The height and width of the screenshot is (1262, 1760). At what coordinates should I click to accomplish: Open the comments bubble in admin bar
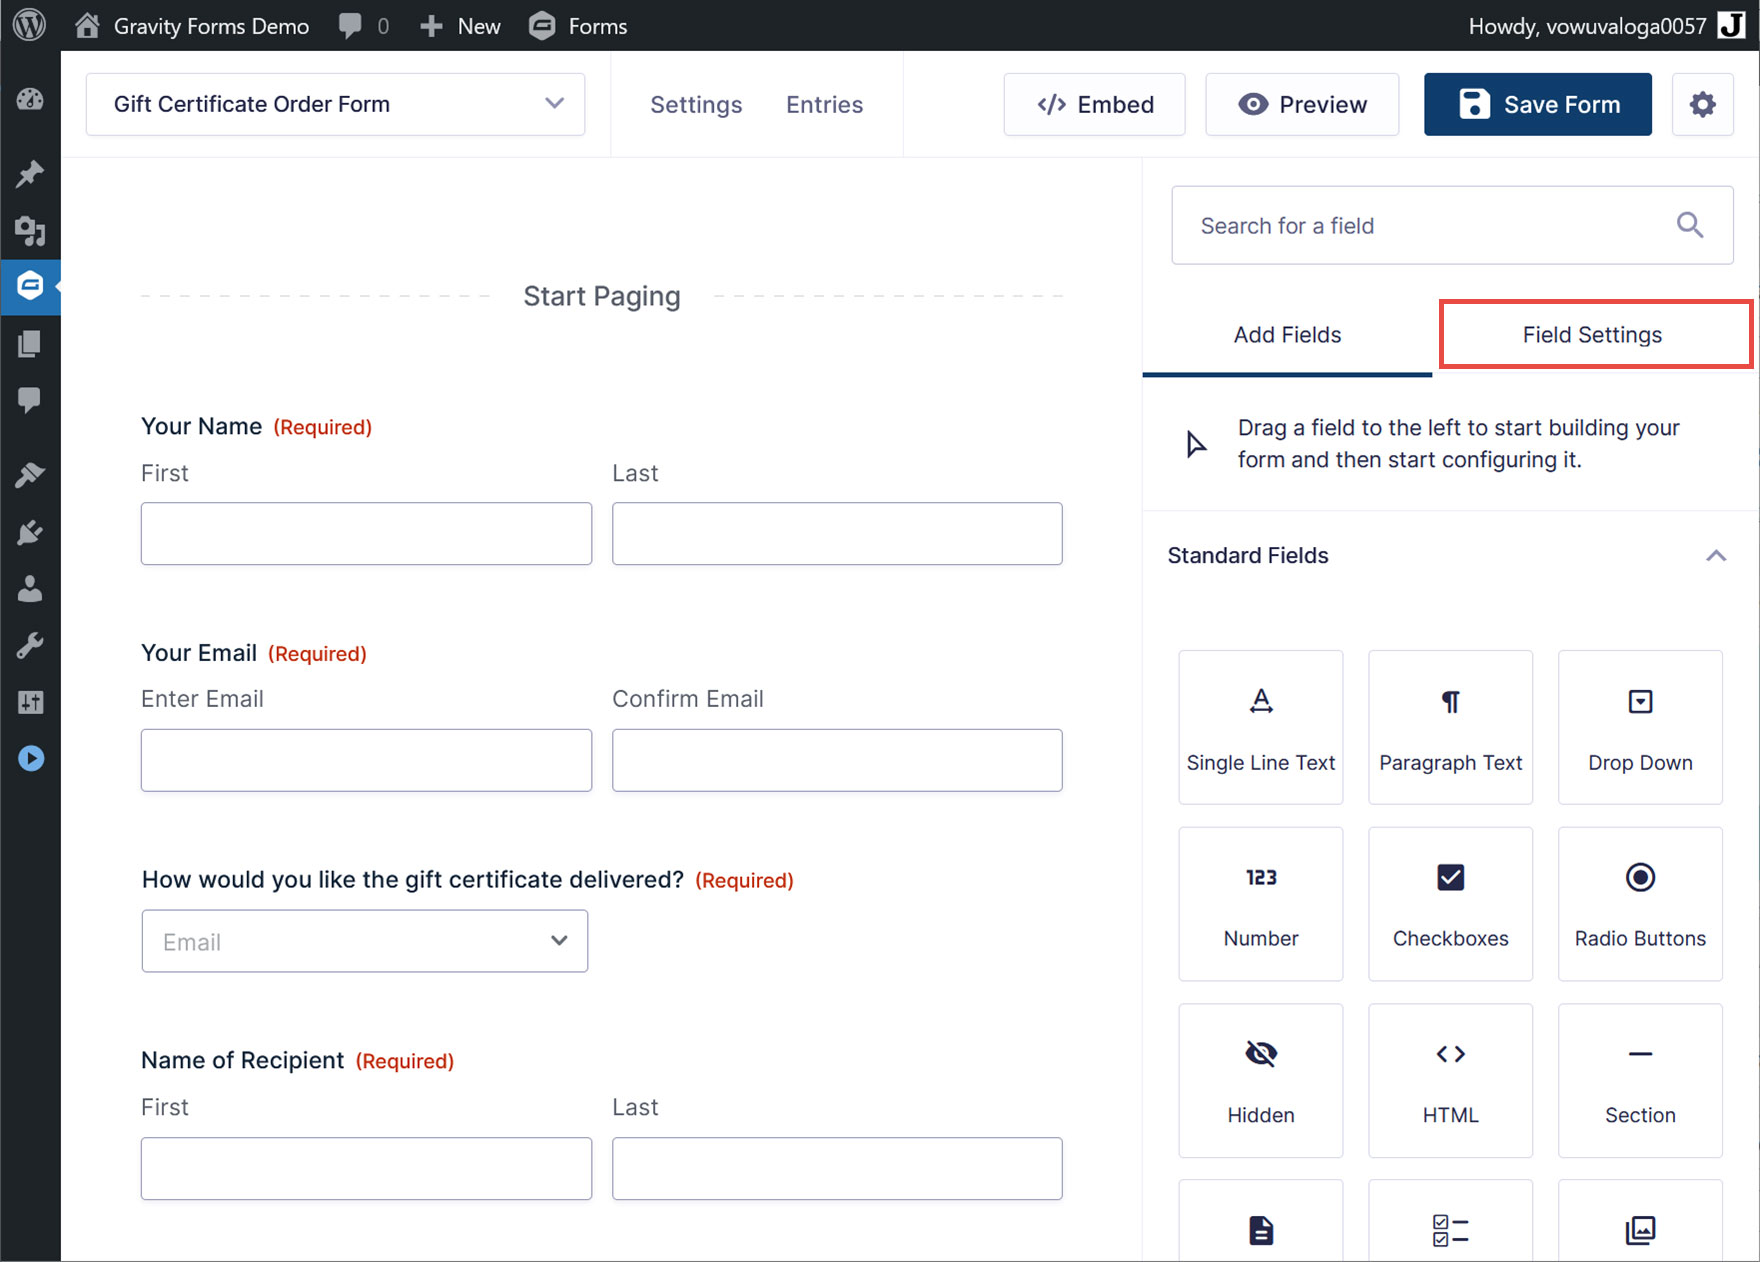364,26
